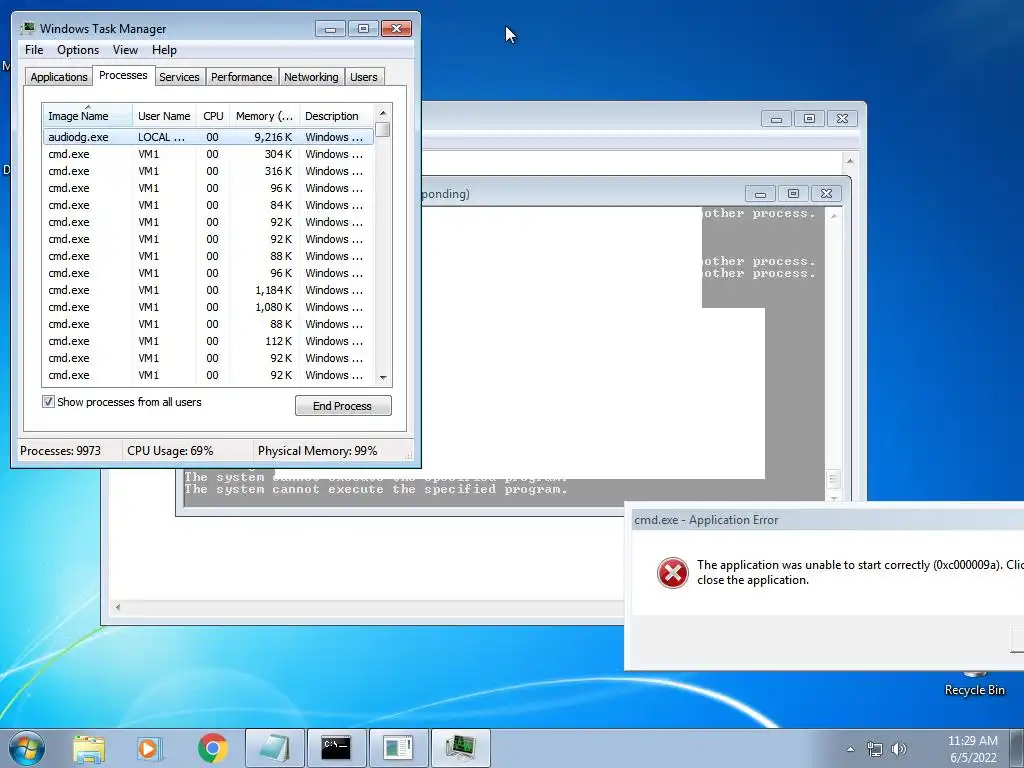Image resolution: width=1024 pixels, height=768 pixels.
Task: Select cmd.exe row using 1,184 K
Action: click(208, 290)
